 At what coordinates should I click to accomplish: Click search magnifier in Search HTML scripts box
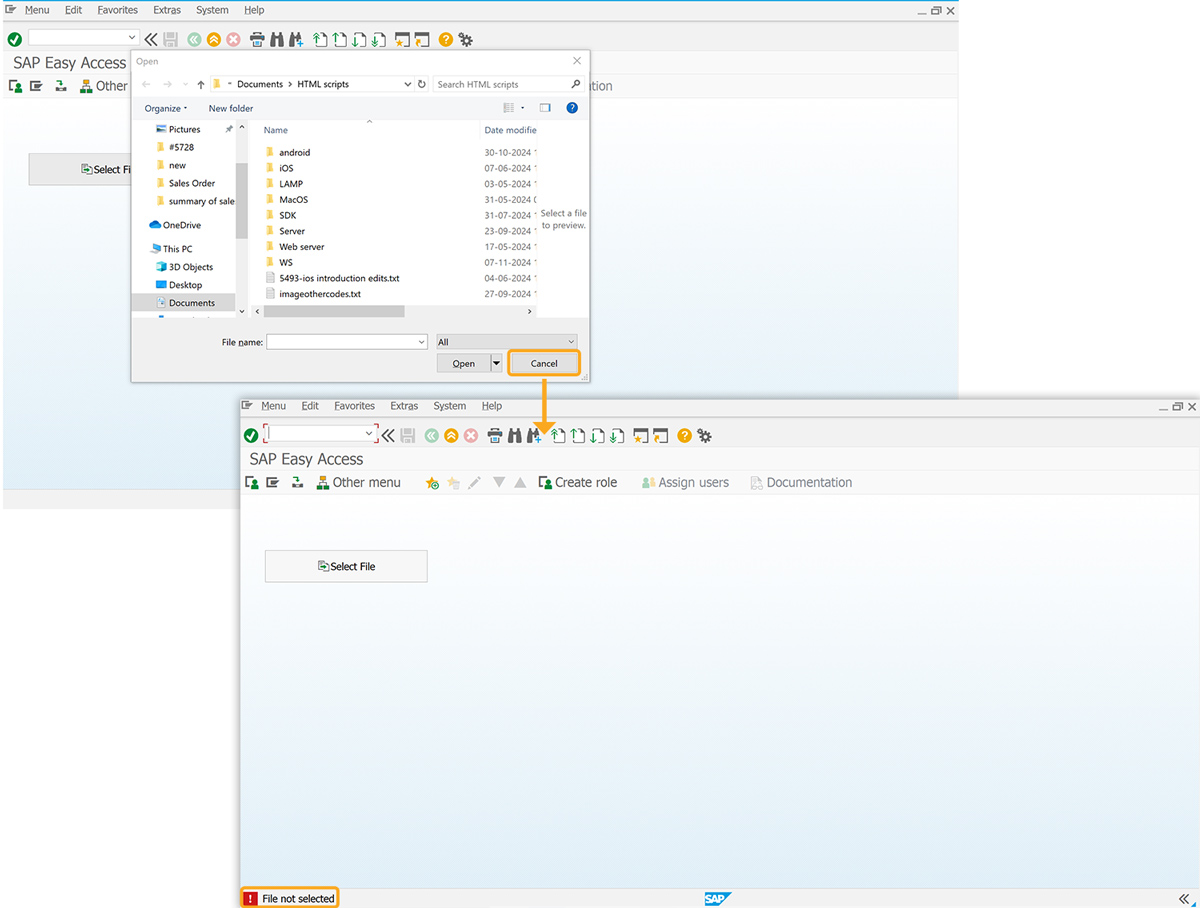(575, 85)
